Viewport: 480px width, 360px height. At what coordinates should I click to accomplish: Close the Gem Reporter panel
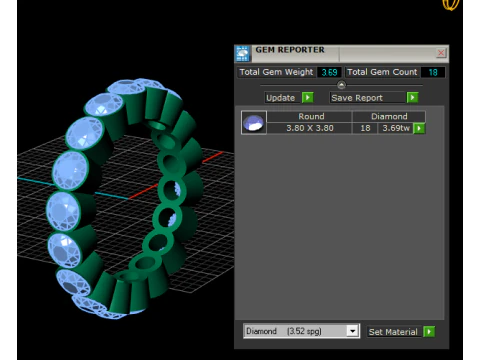(x=441, y=53)
